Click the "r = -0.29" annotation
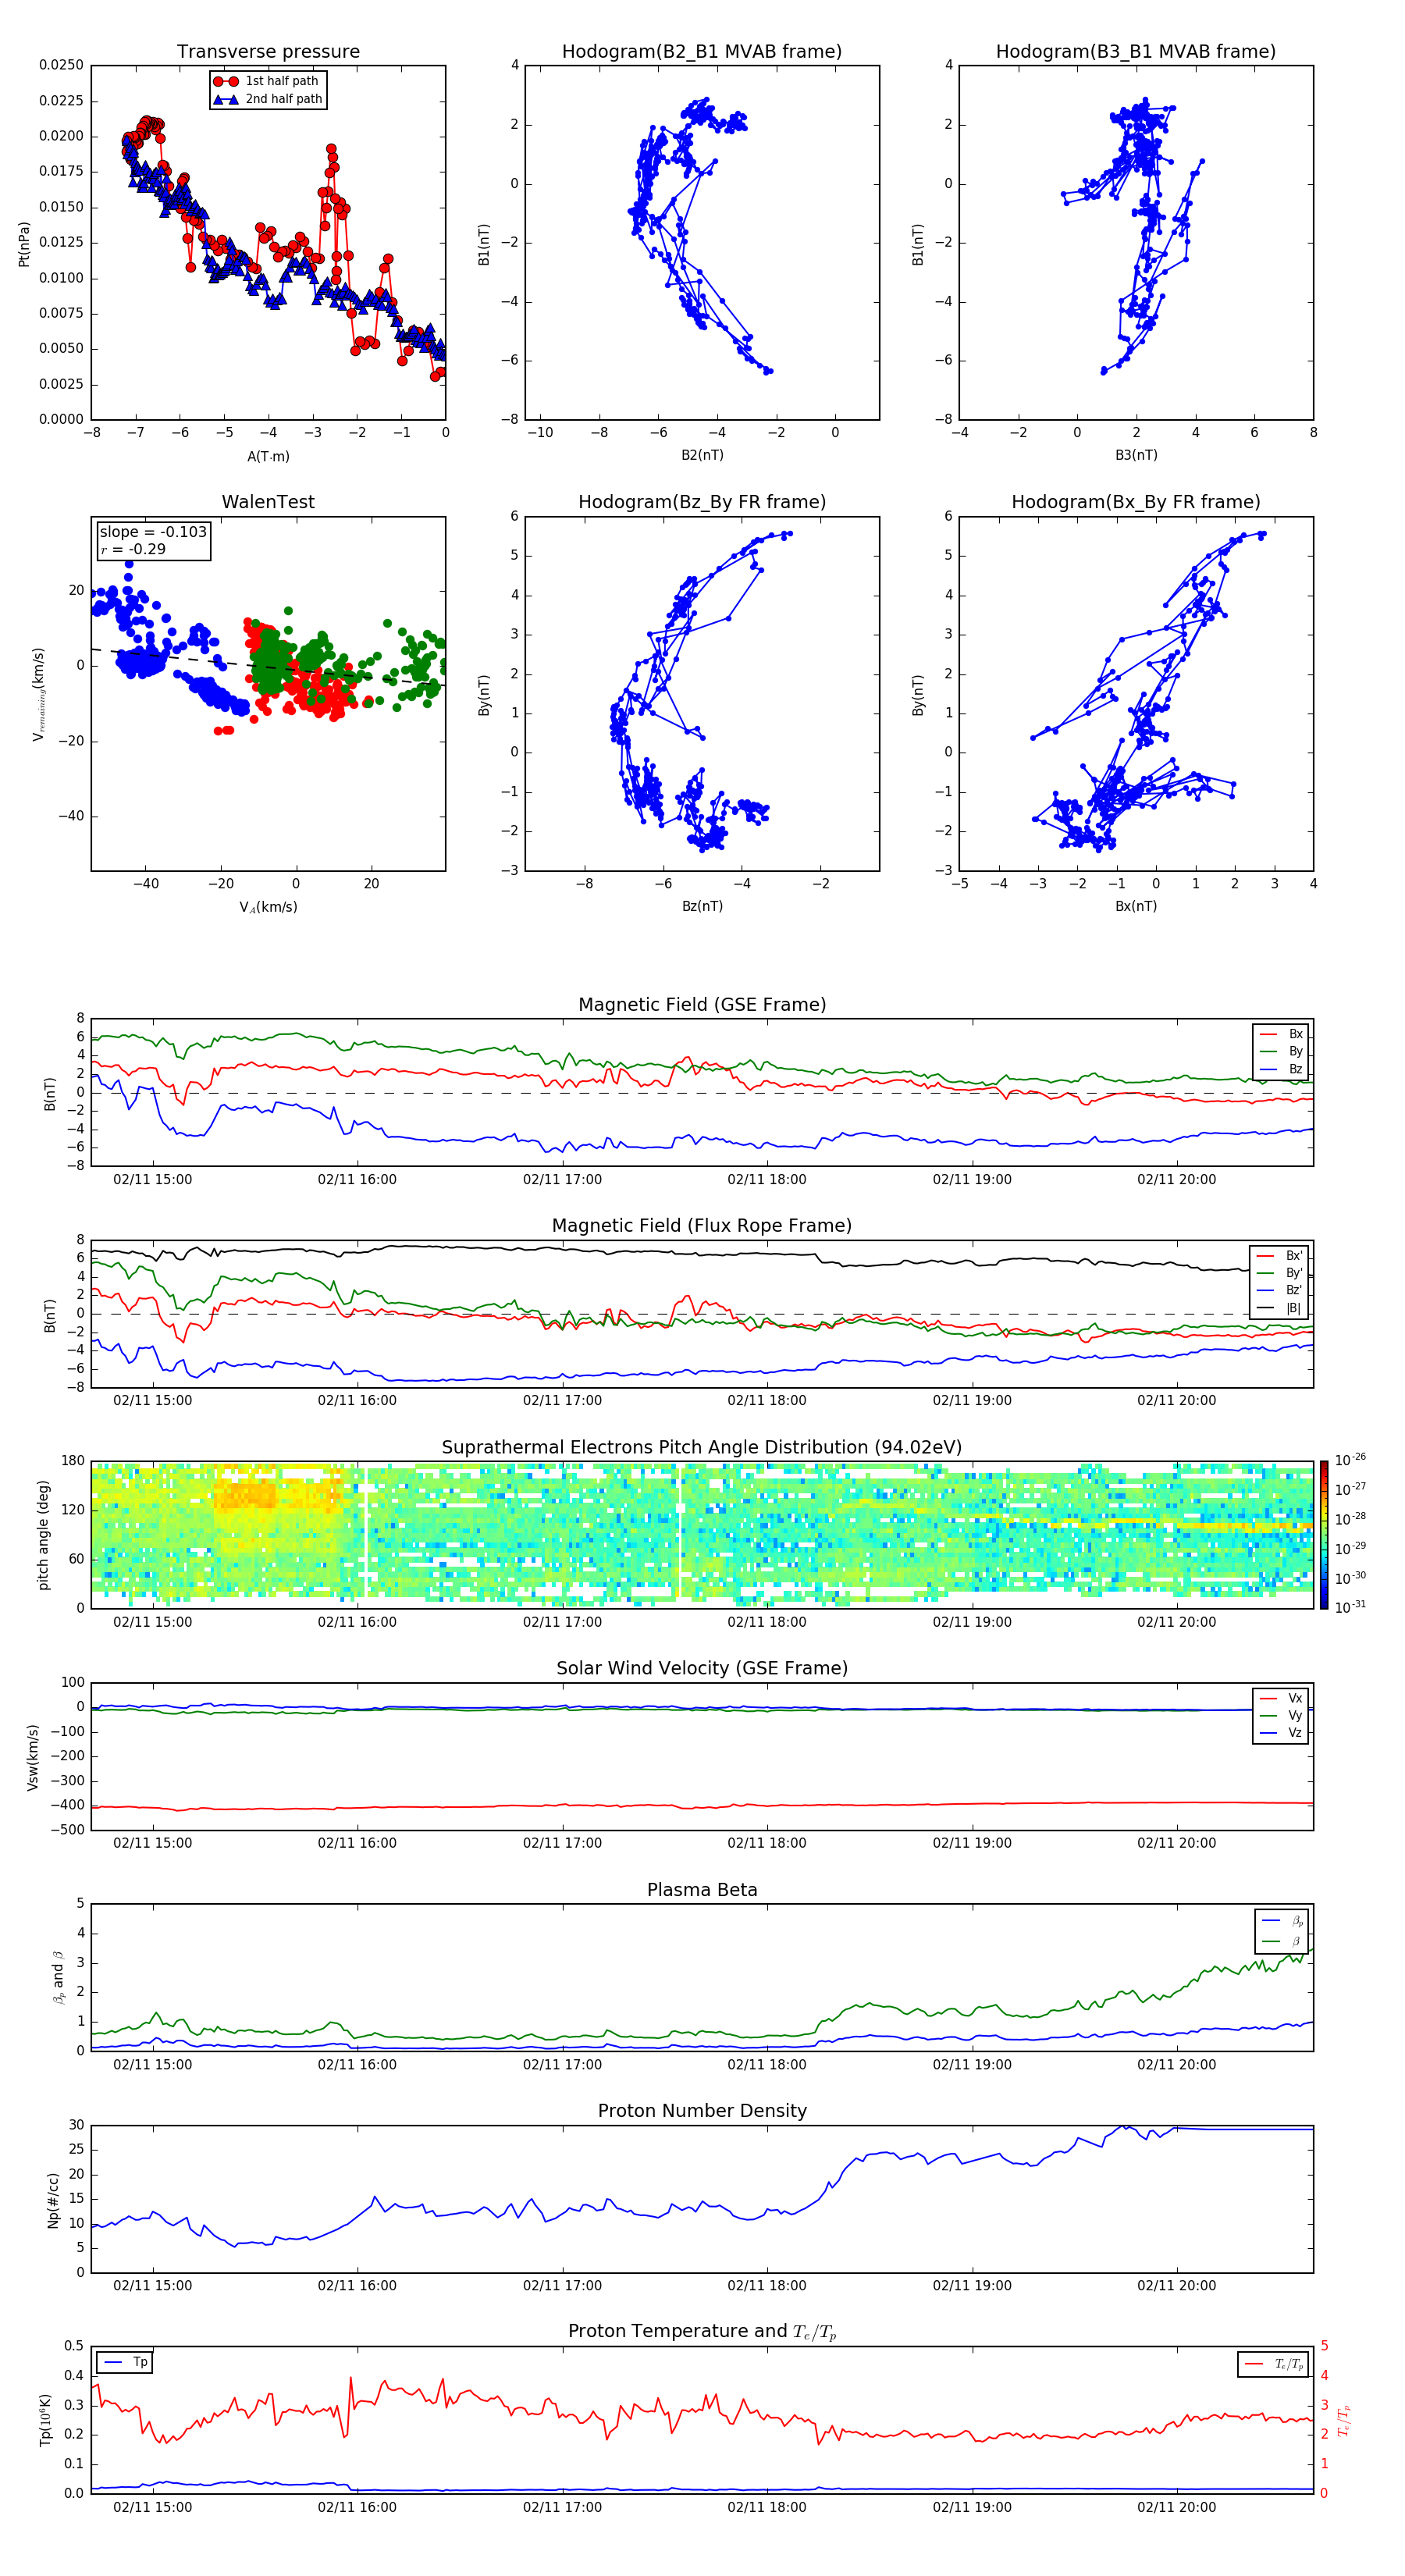 click(133, 550)
